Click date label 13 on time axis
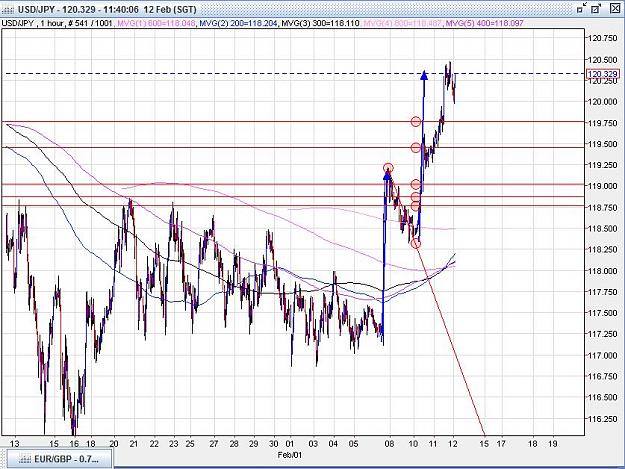The width and height of the screenshot is (625, 469). click(x=15, y=444)
